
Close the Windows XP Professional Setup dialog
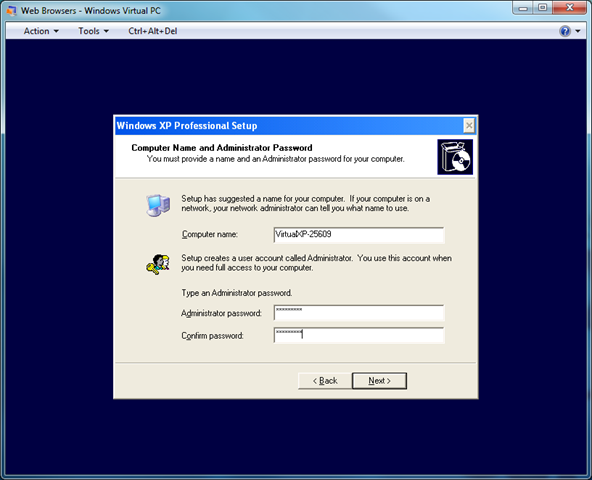pyautogui.click(x=469, y=126)
